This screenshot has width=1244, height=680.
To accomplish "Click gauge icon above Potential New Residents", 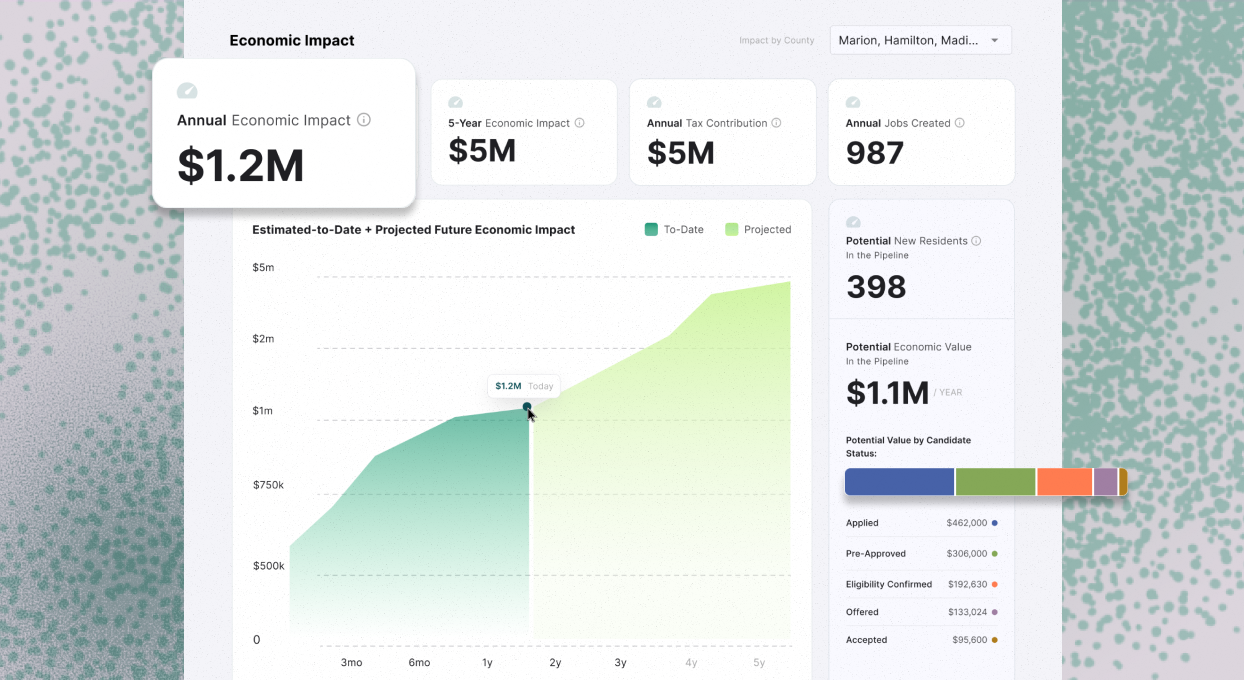I will [853, 221].
